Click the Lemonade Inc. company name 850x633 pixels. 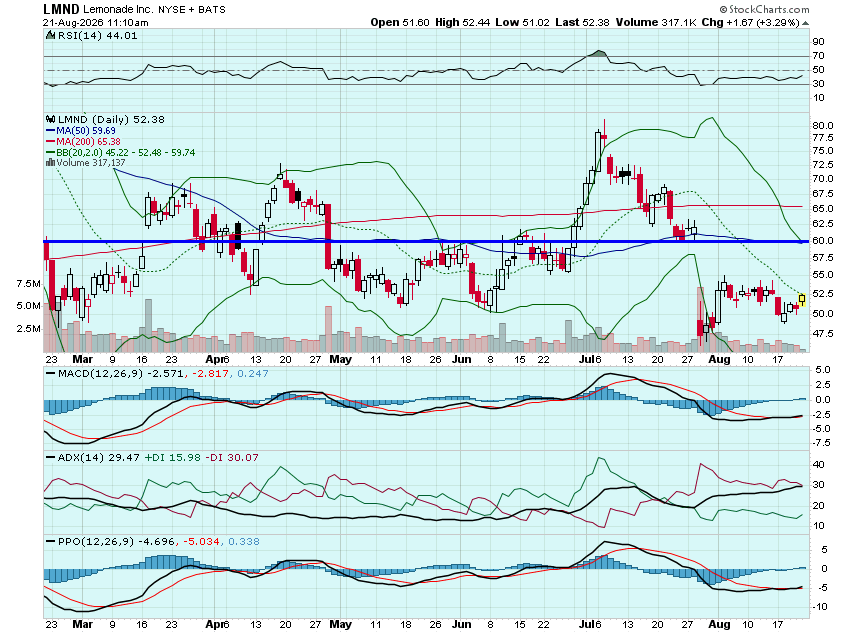coord(118,10)
